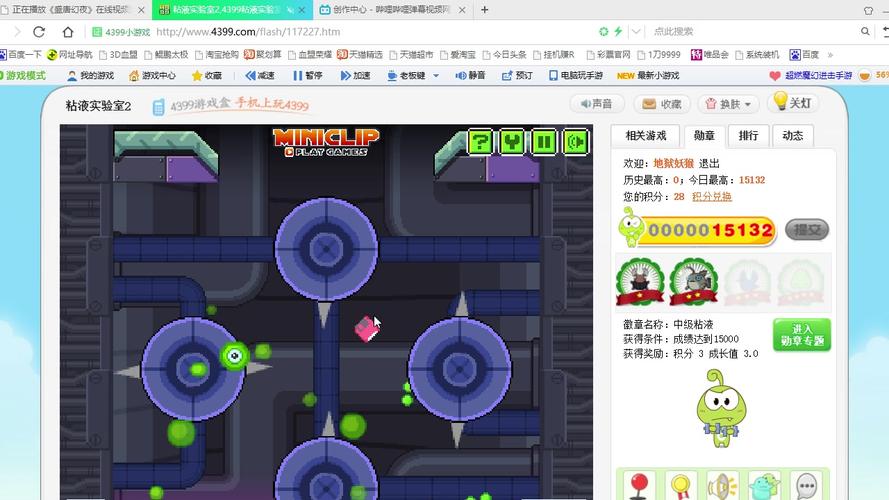Click username 地狱妖狼 link

point(674,163)
